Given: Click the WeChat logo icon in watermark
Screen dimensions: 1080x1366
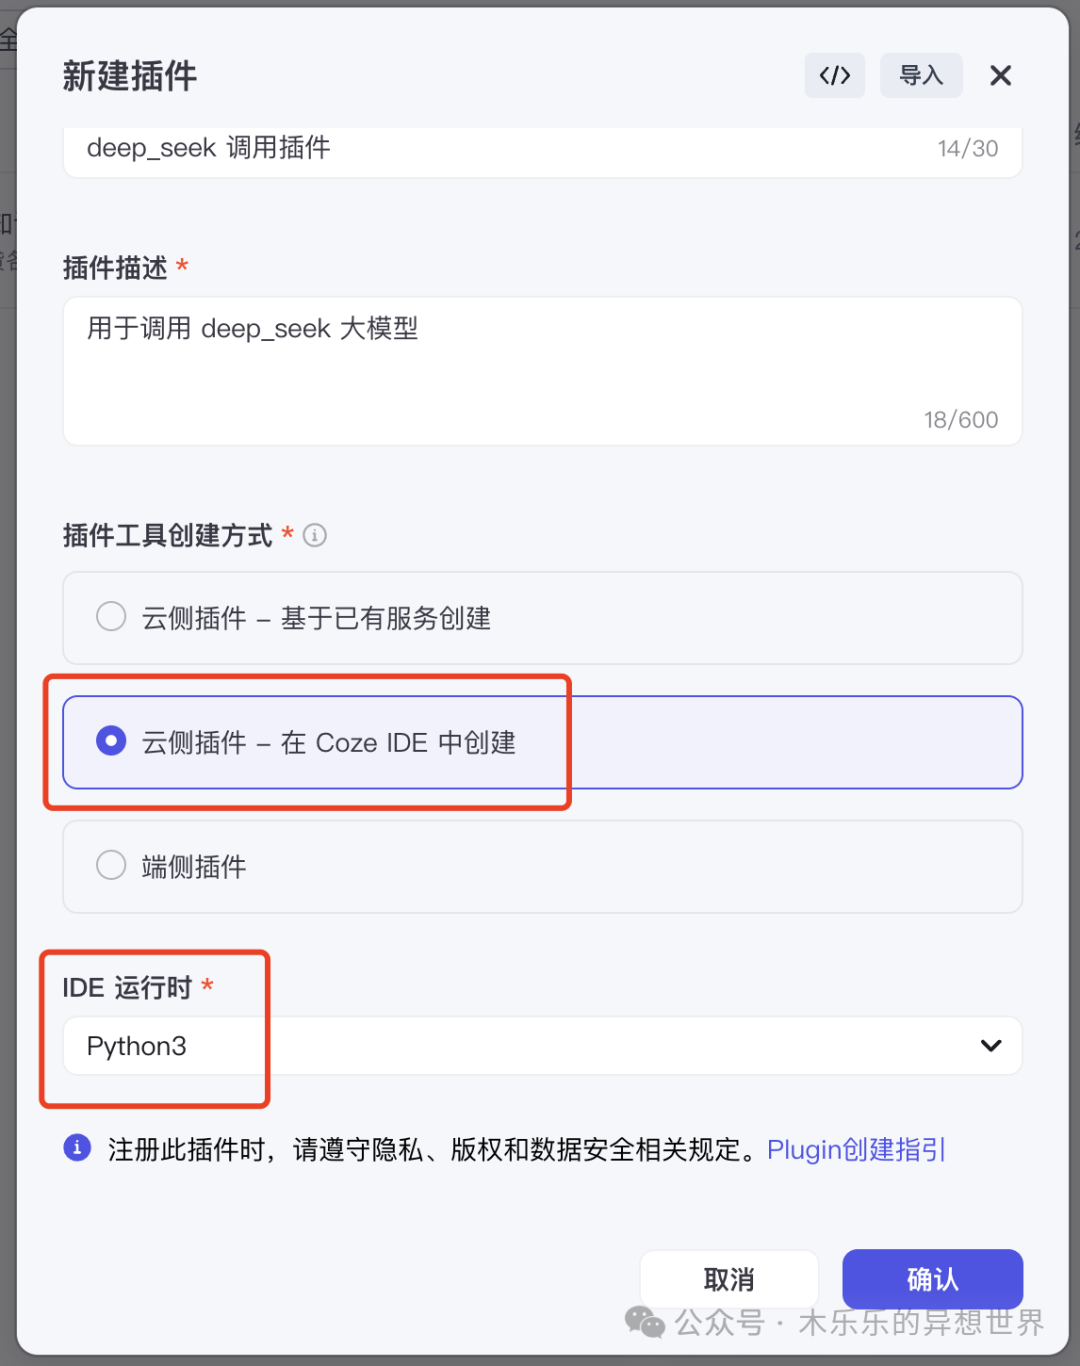Looking at the screenshot, I should click(x=645, y=1322).
